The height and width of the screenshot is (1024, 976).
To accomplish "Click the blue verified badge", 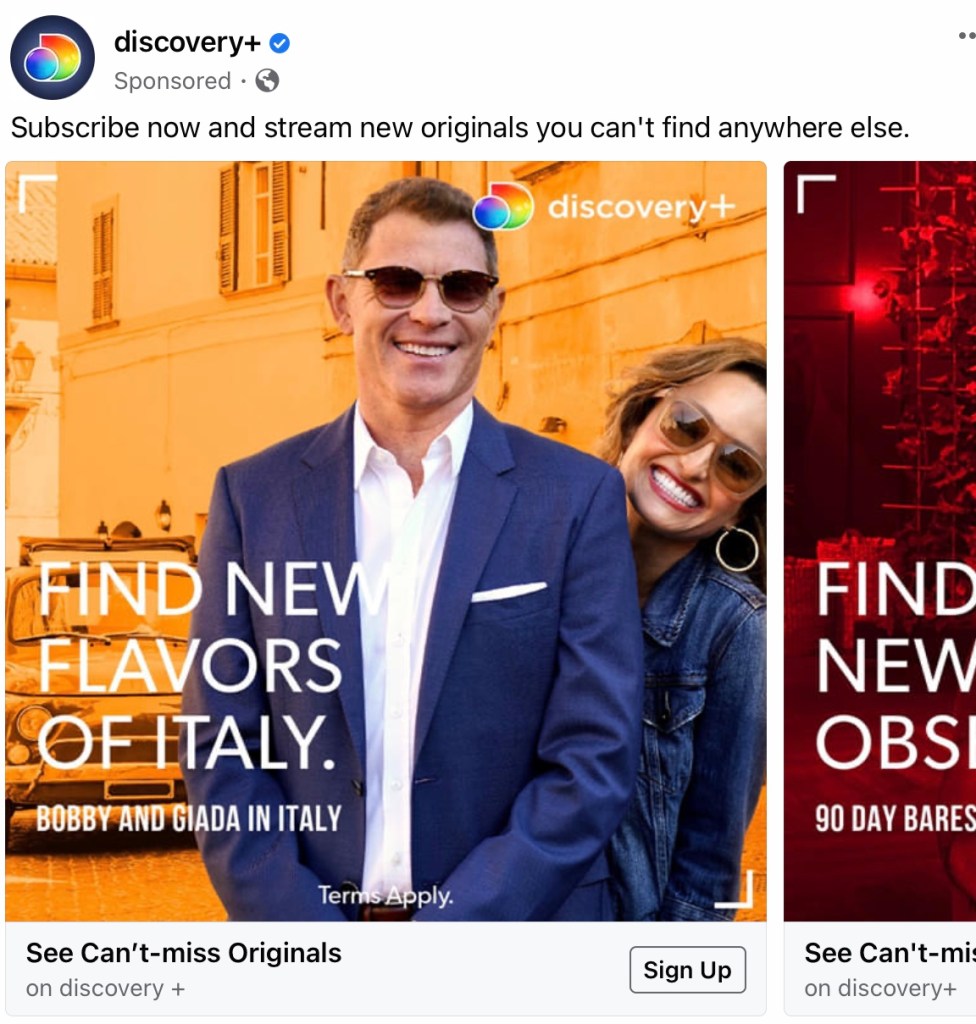I will pos(280,43).
